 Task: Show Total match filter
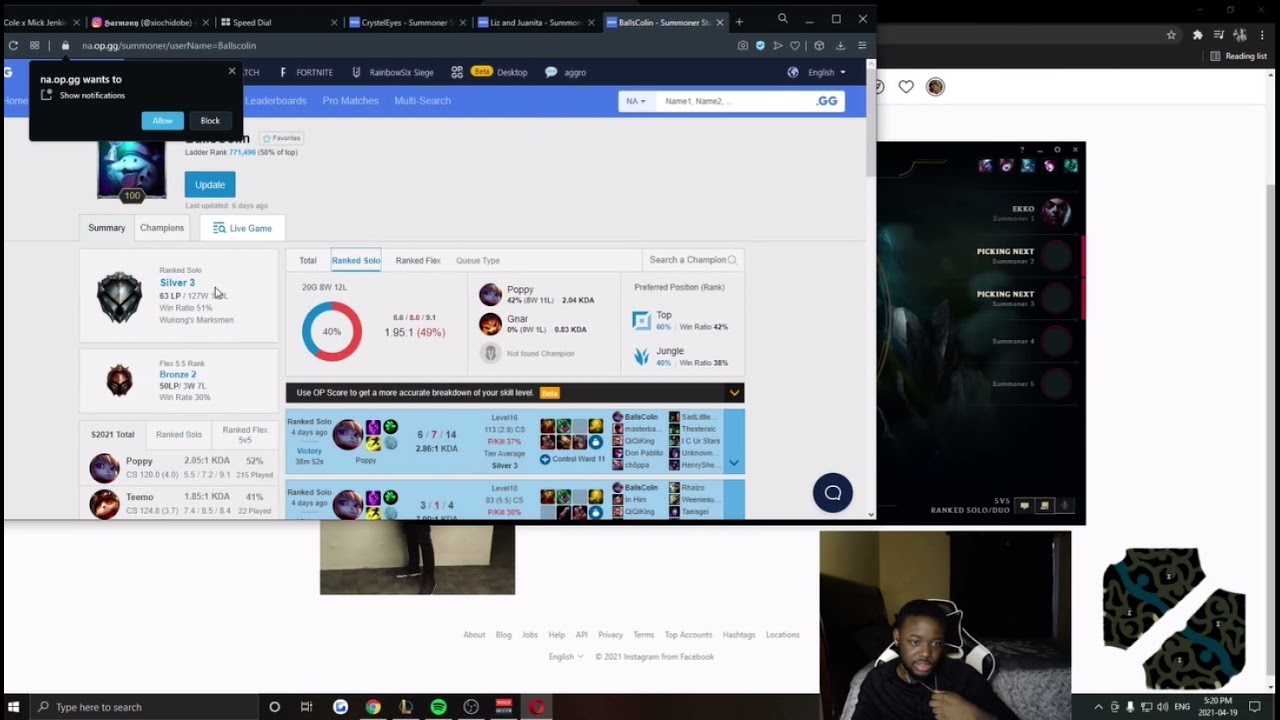pos(308,260)
